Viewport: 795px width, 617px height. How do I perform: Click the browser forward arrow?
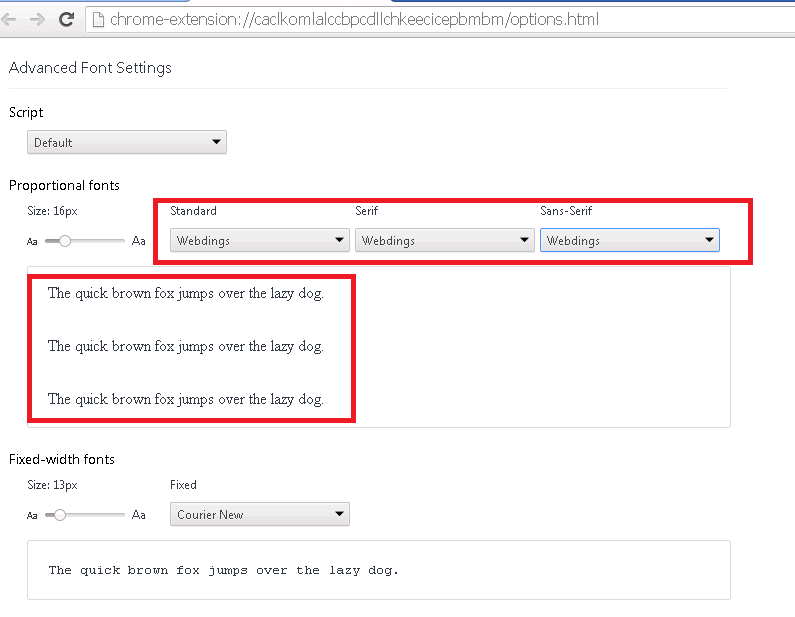(x=37, y=20)
